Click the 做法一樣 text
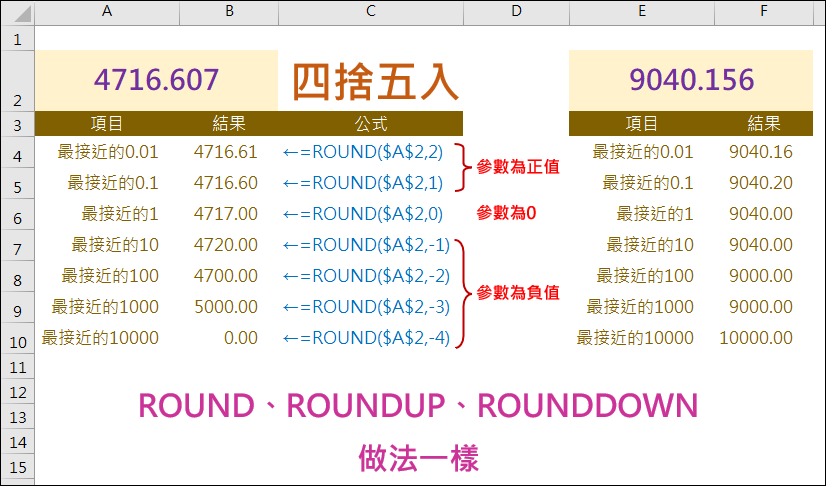Image resolution: width=826 pixels, height=486 pixels. pyautogui.click(x=418, y=458)
